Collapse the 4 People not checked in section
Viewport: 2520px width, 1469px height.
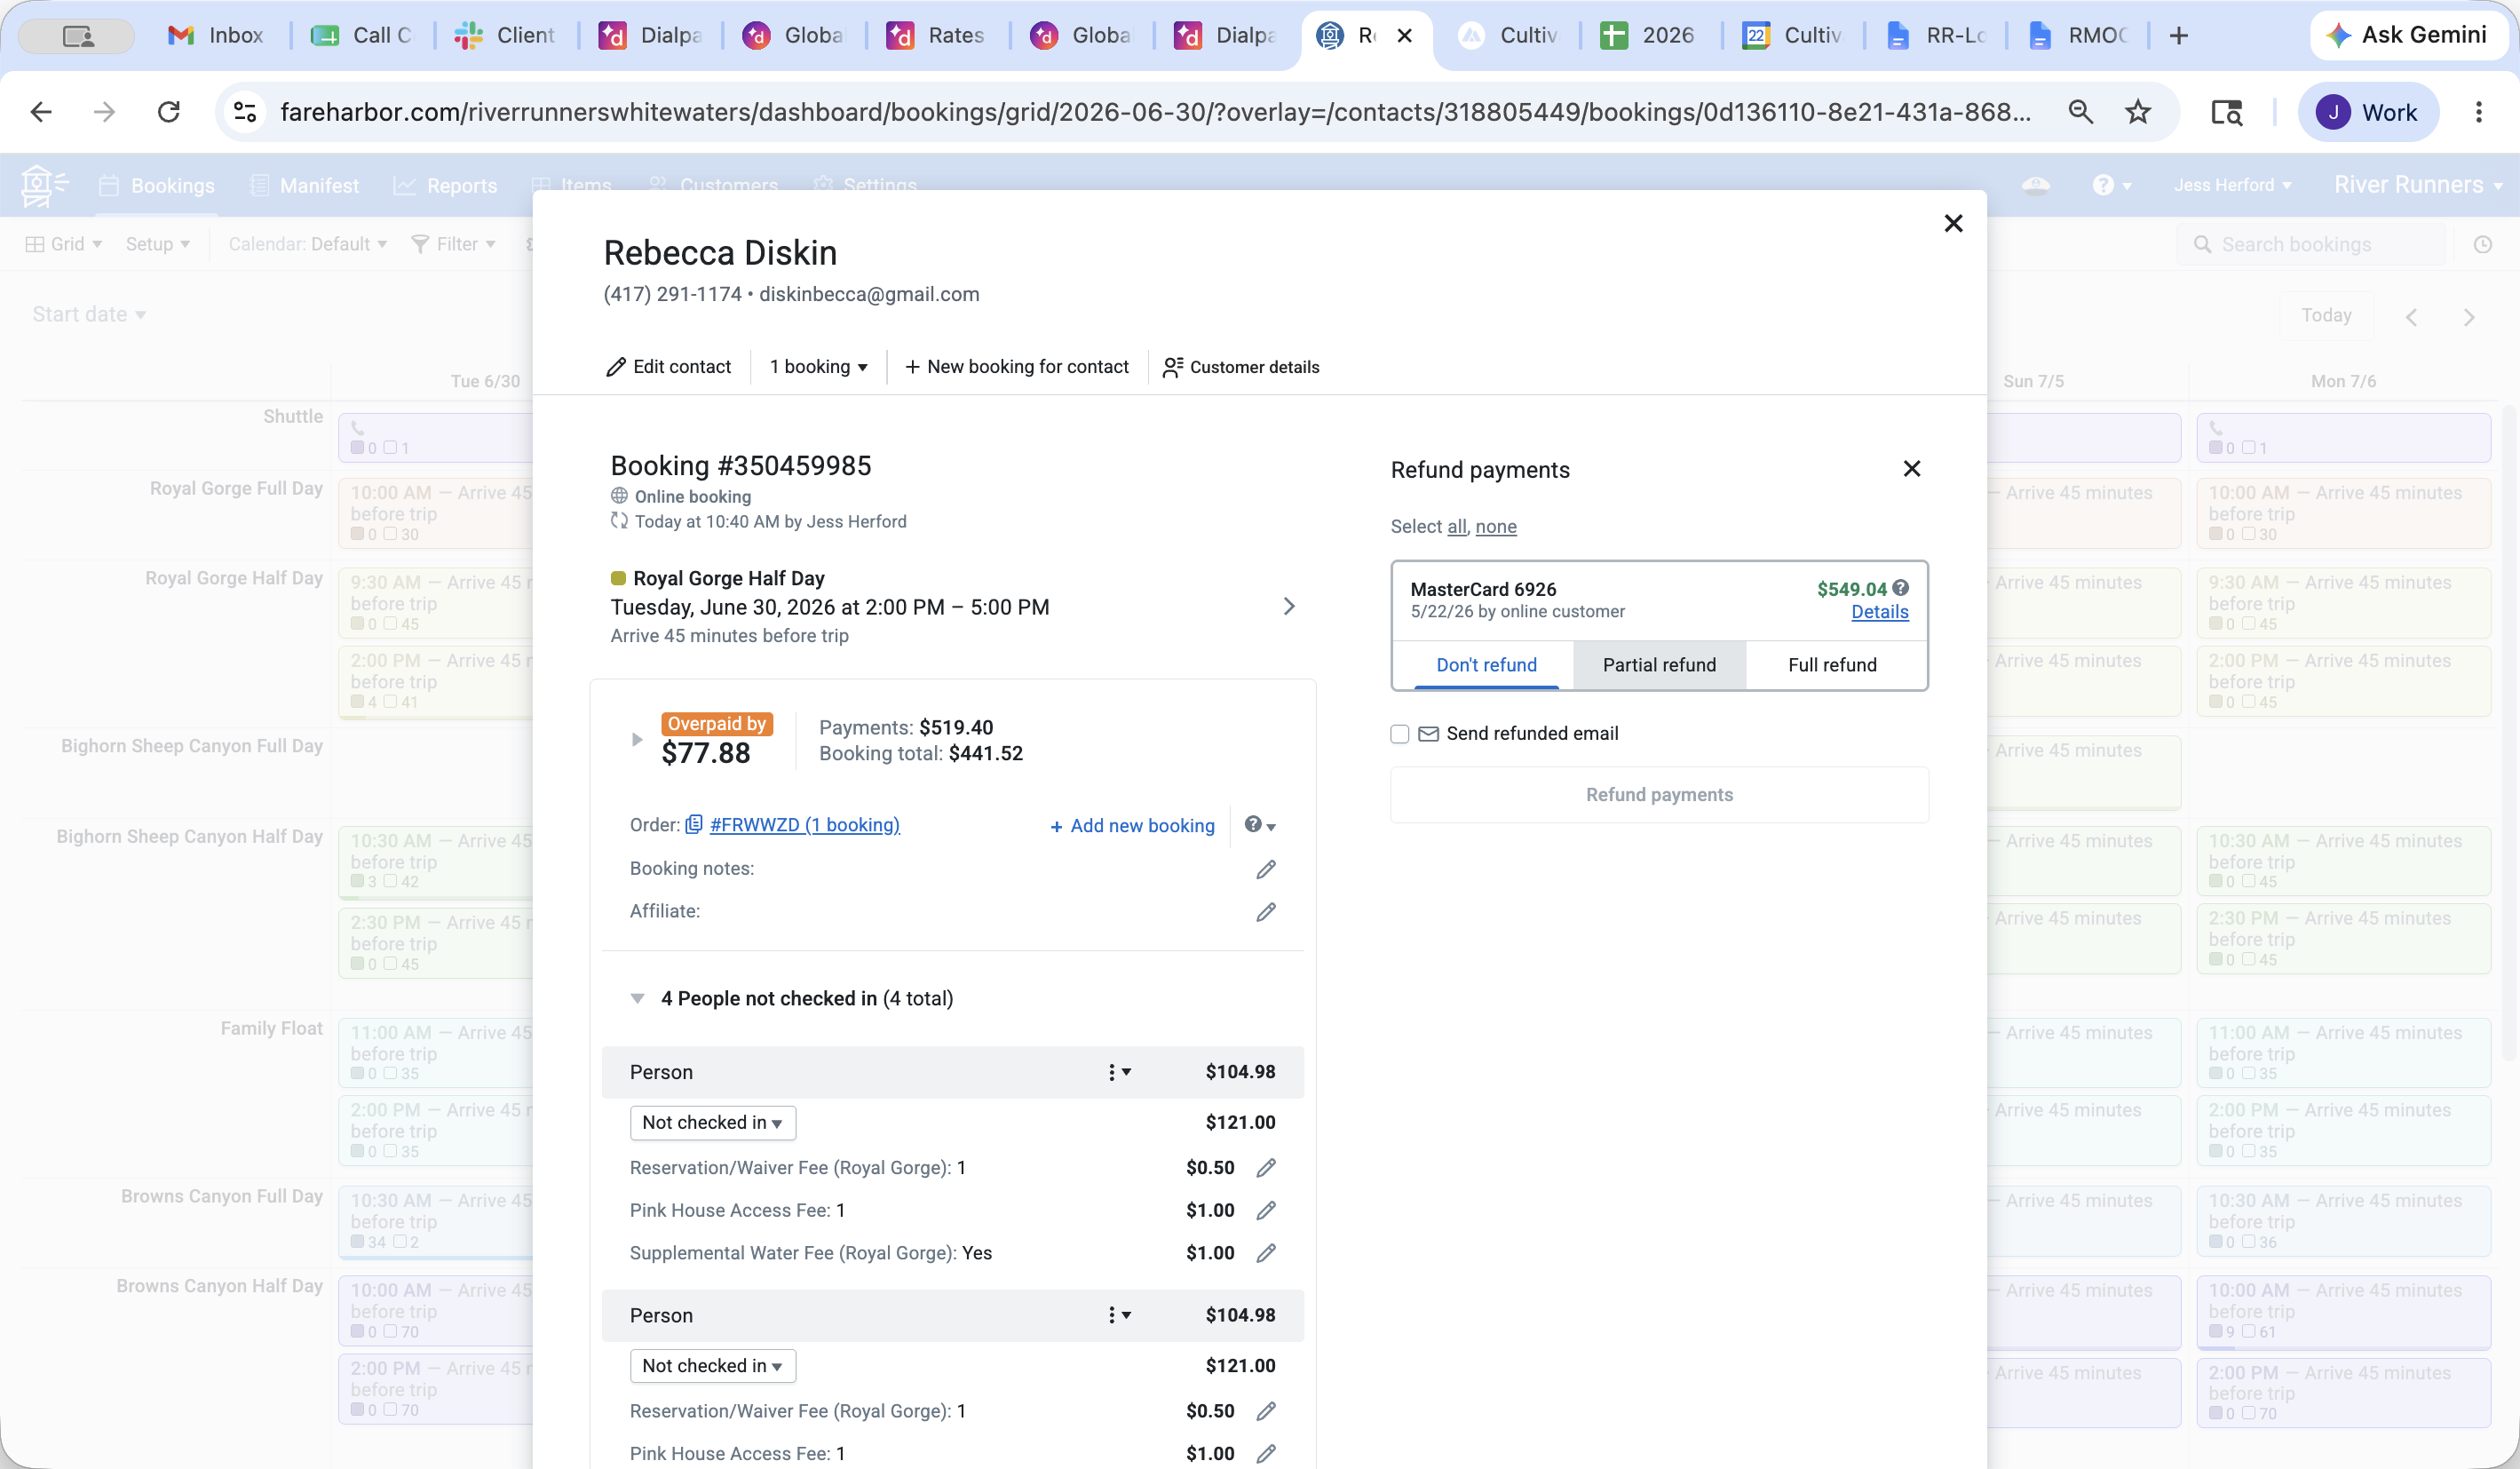tap(637, 998)
